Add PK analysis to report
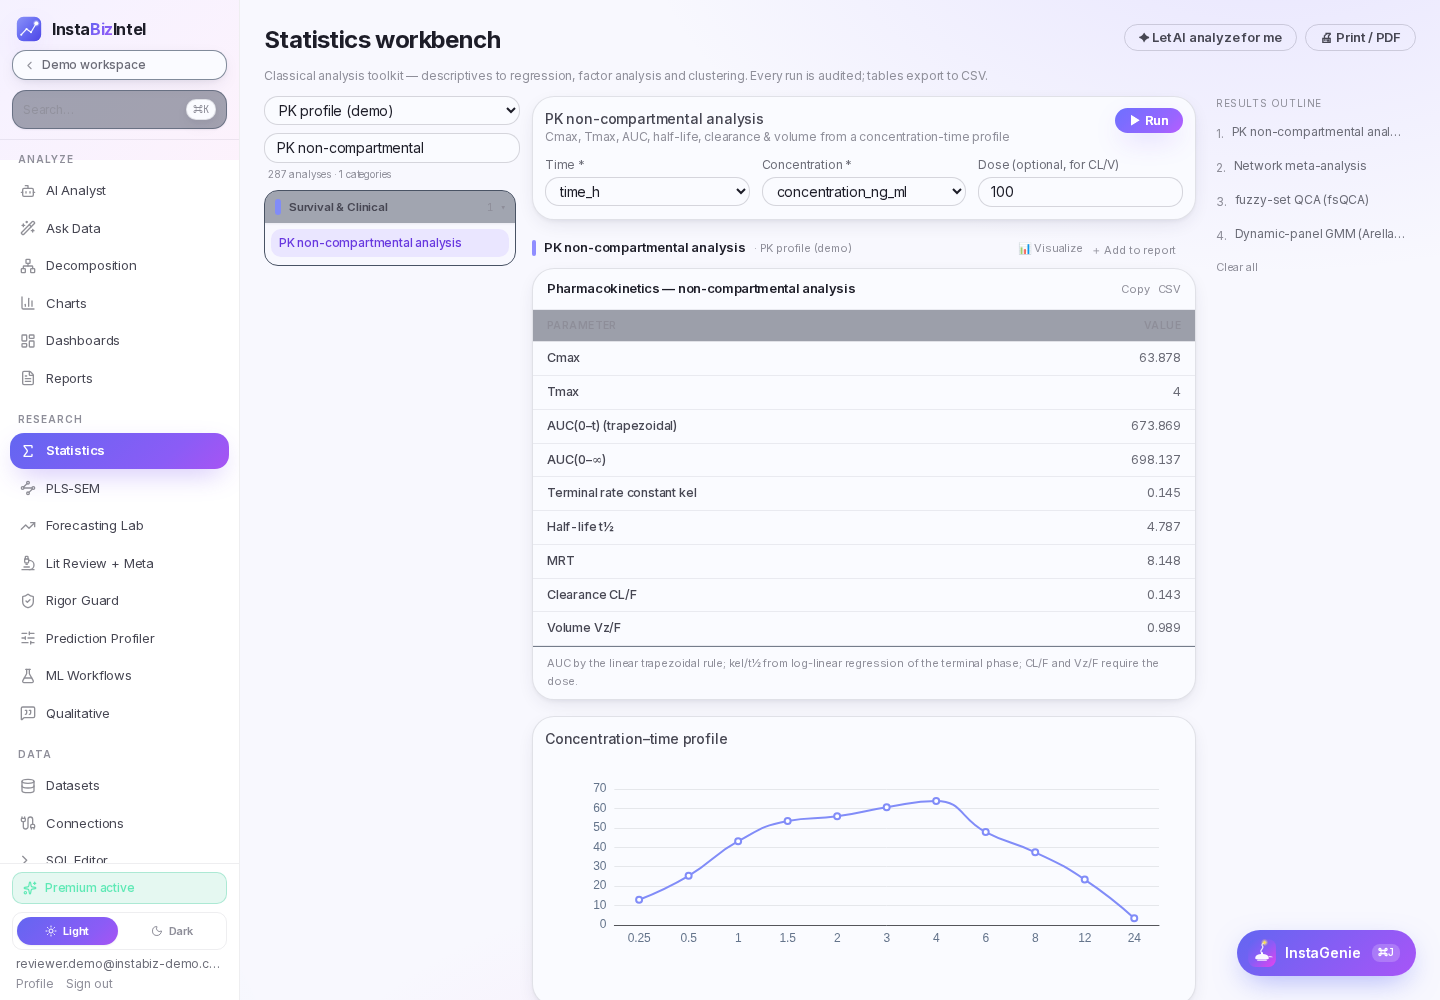The image size is (1440, 1000). coord(1134,250)
